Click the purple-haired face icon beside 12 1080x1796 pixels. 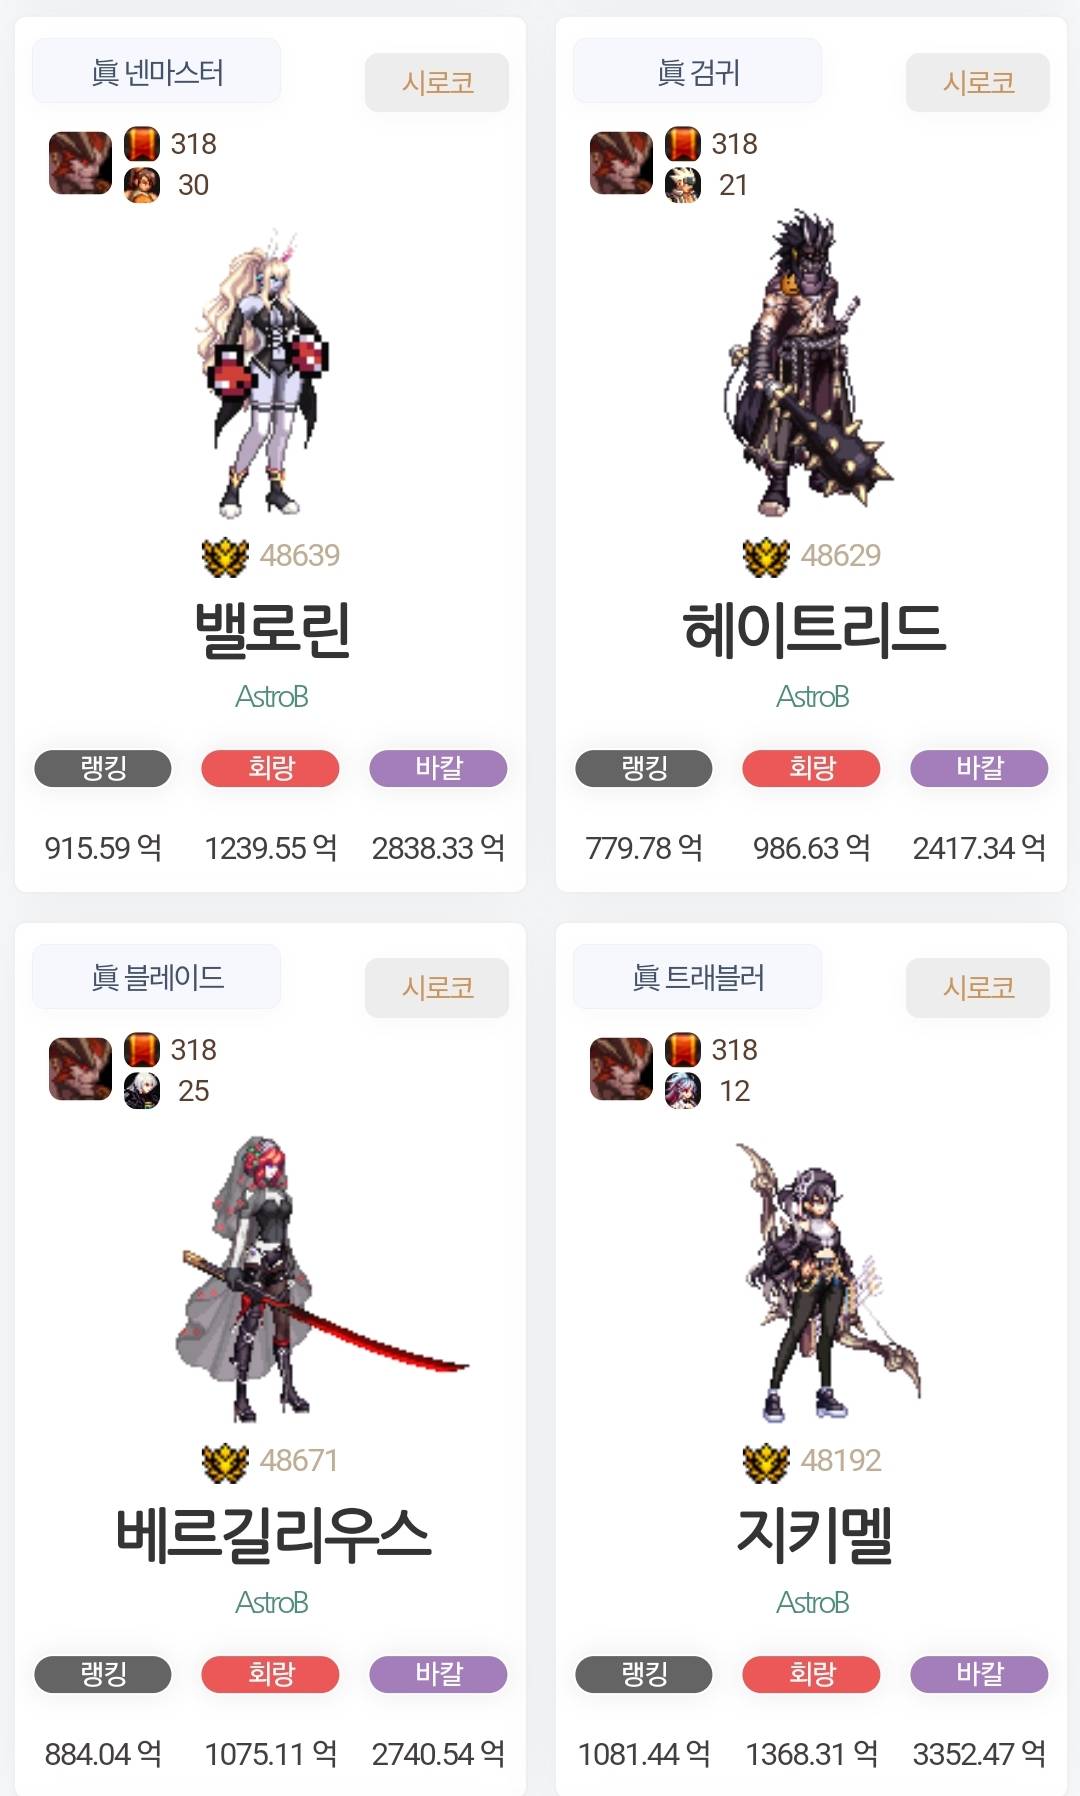(683, 1091)
